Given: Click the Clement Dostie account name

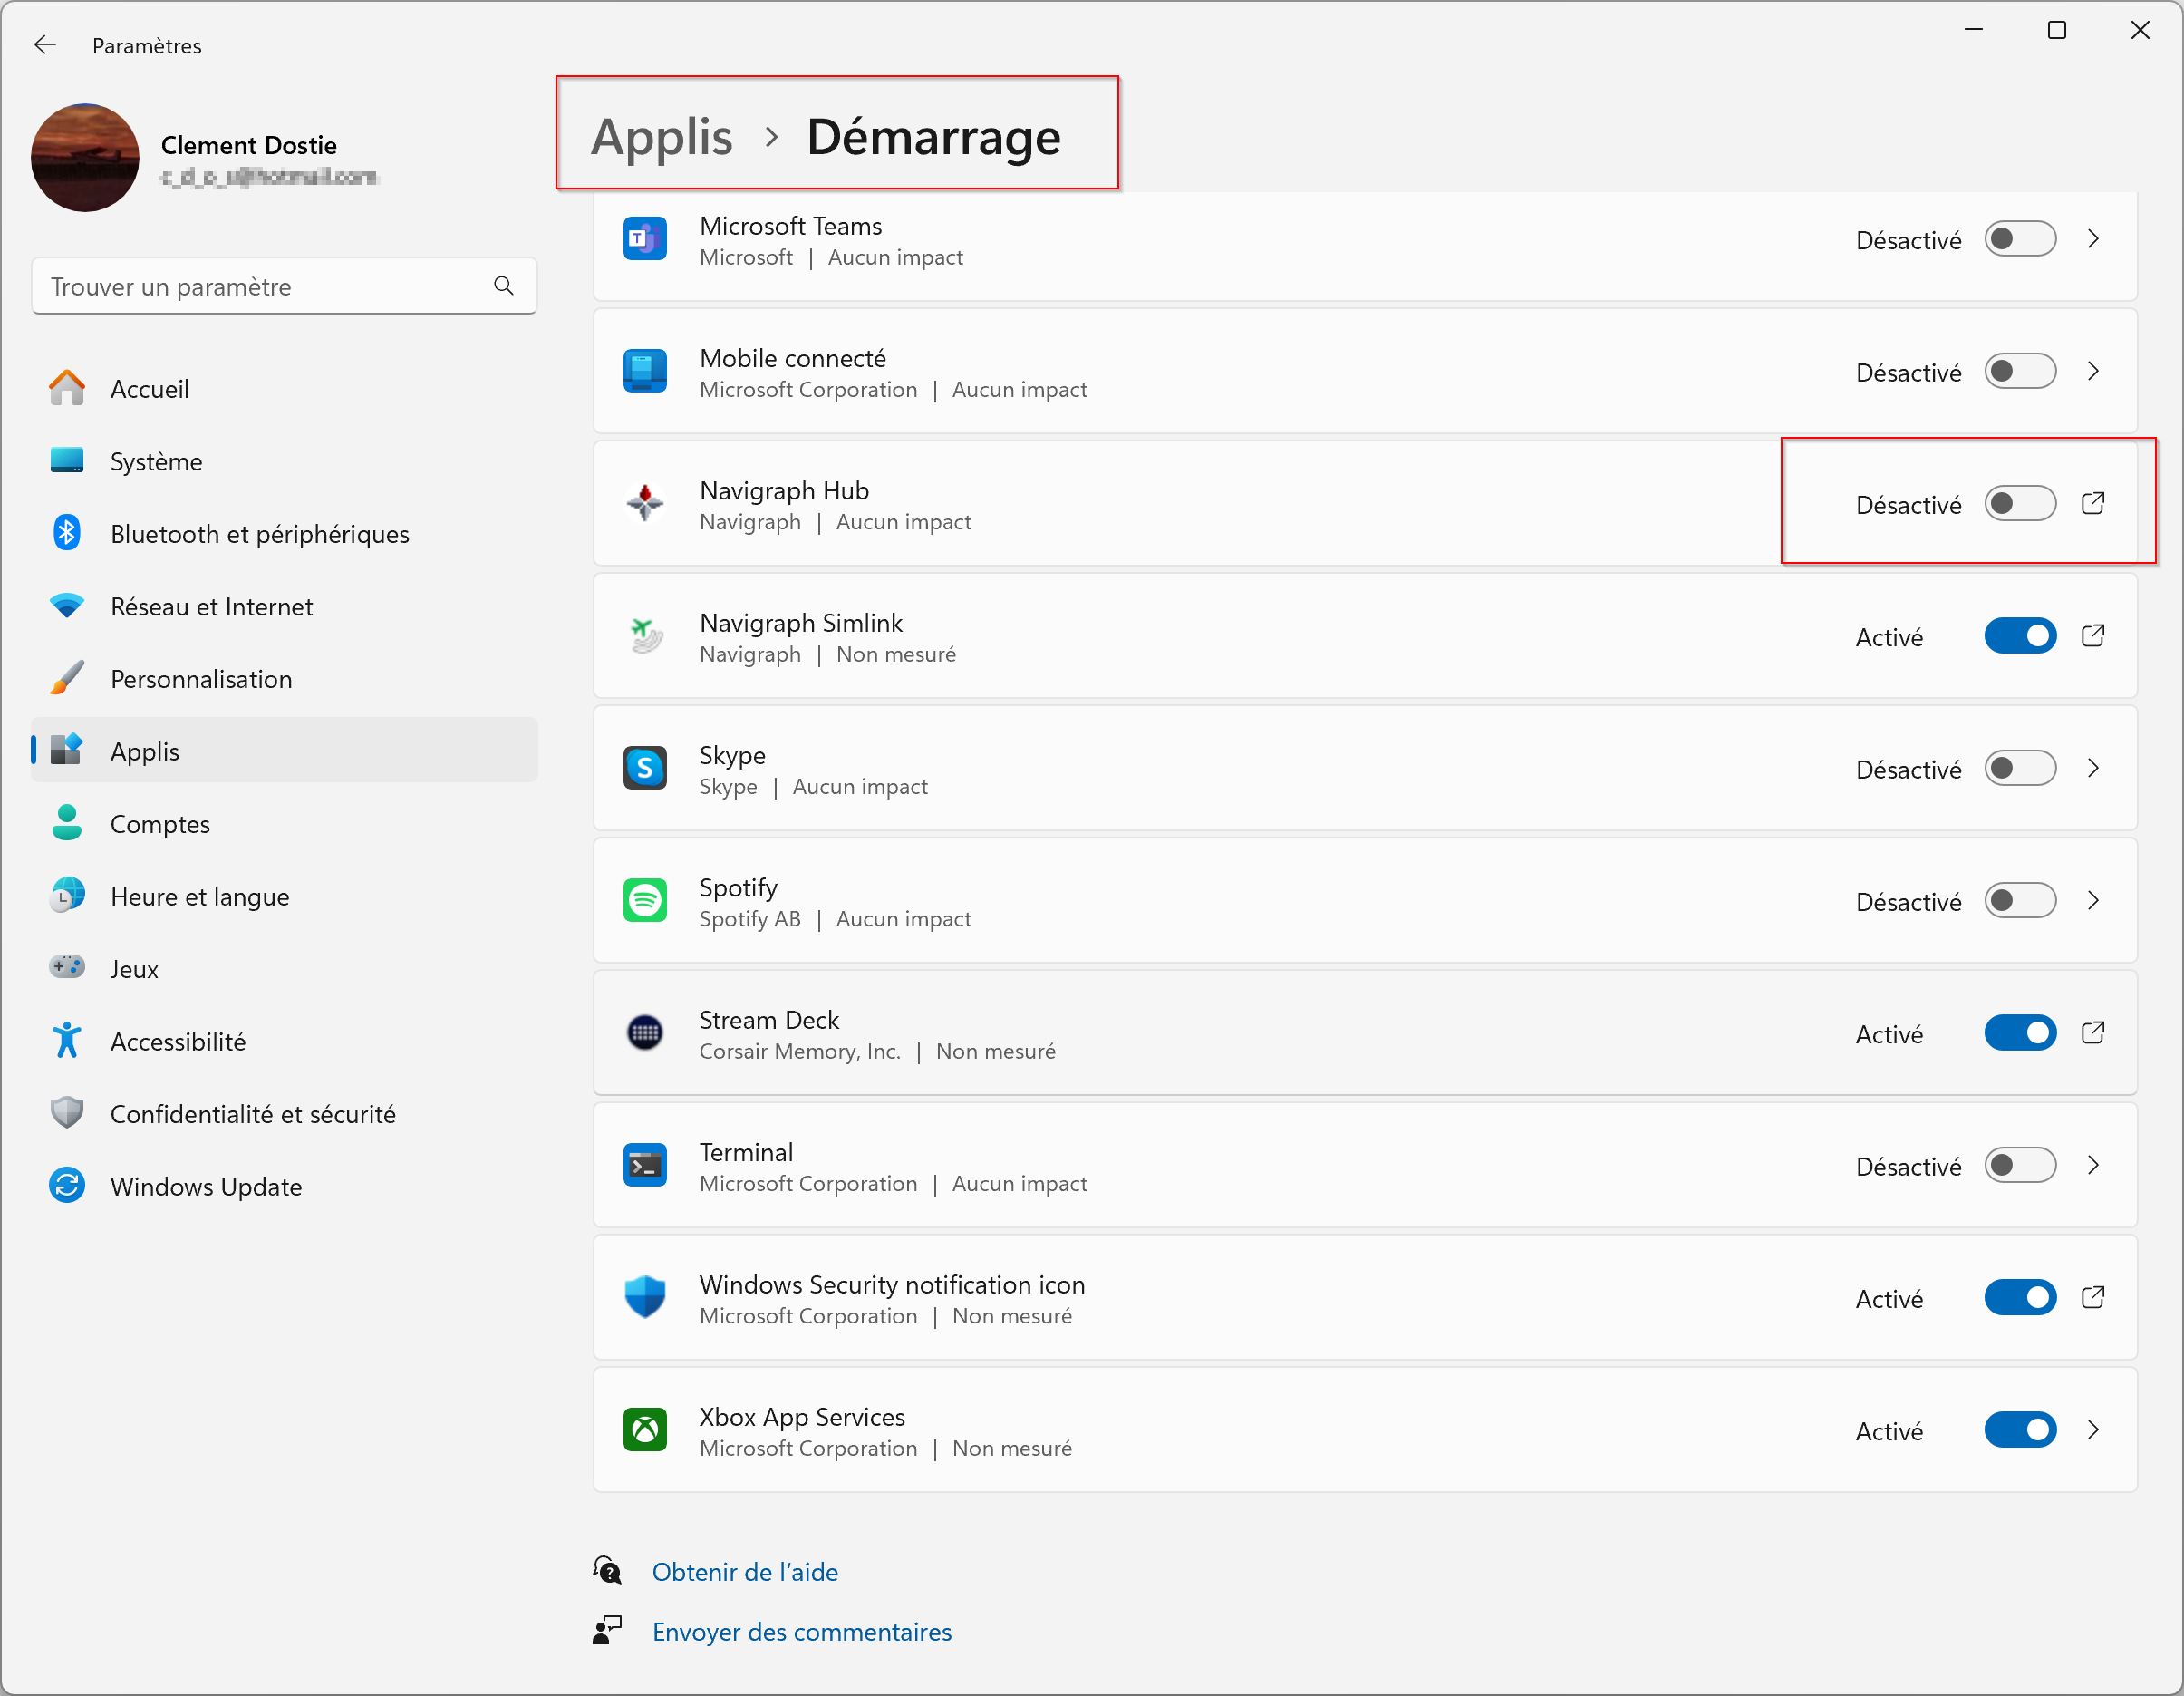Looking at the screenshot, I should pos(249,145).
